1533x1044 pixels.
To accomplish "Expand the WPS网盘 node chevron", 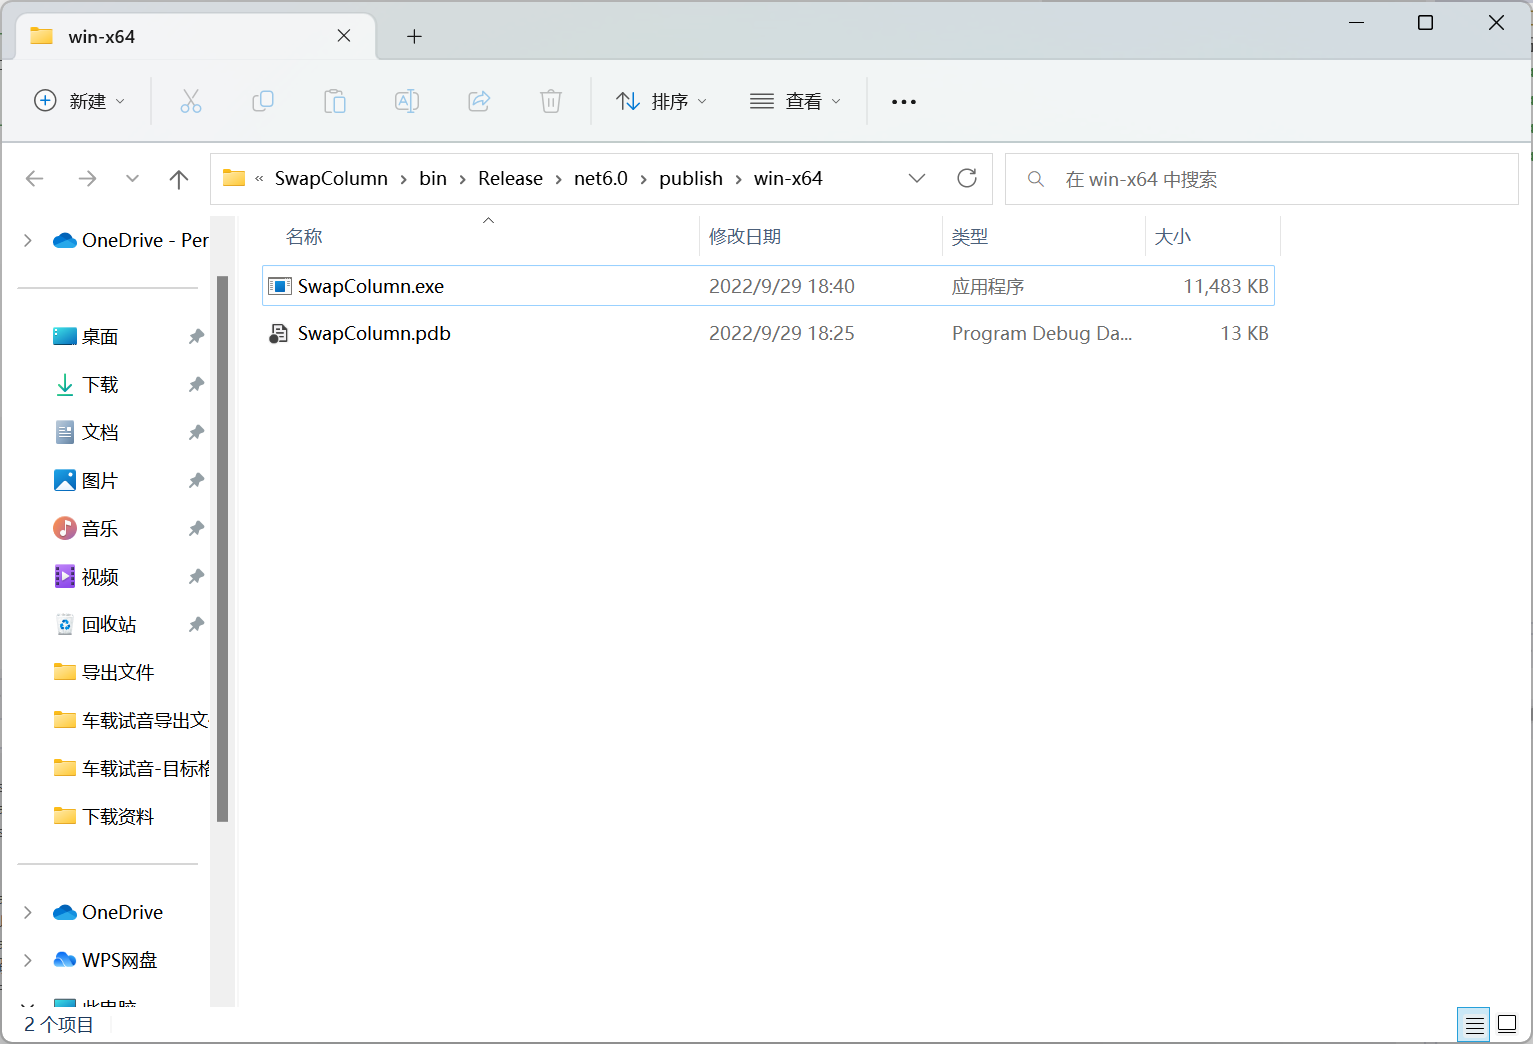I will coord(28,960).
